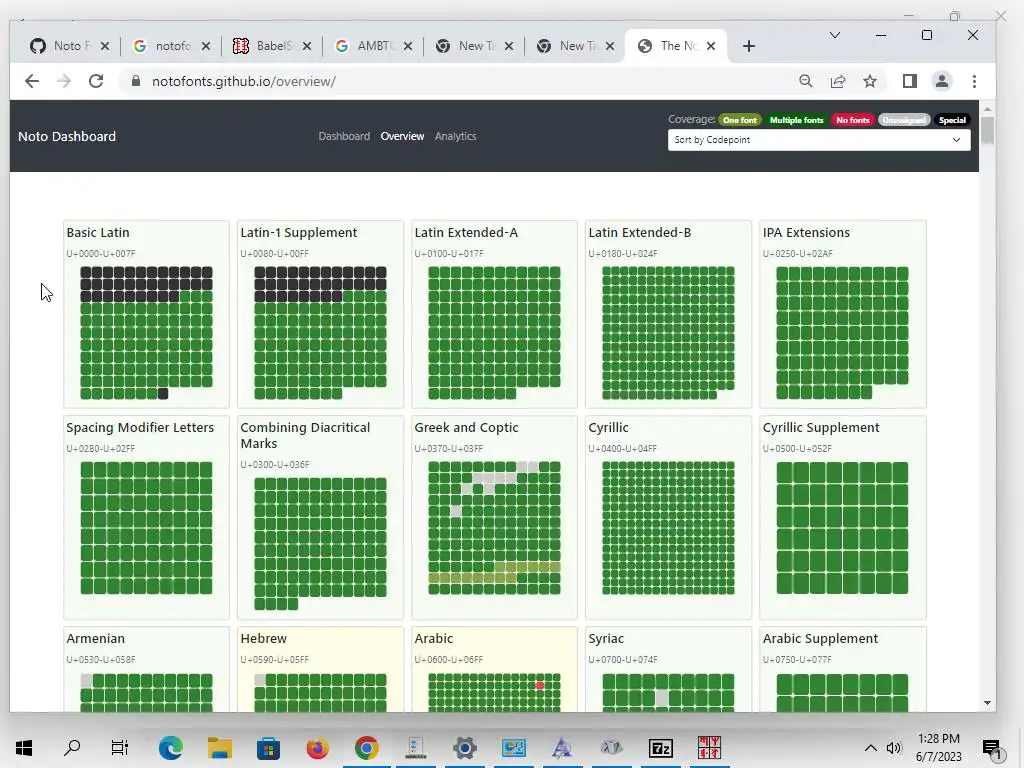Expand the tab search chevron
The height and width of the screenshot is (768, 1024).
point(835,35)
